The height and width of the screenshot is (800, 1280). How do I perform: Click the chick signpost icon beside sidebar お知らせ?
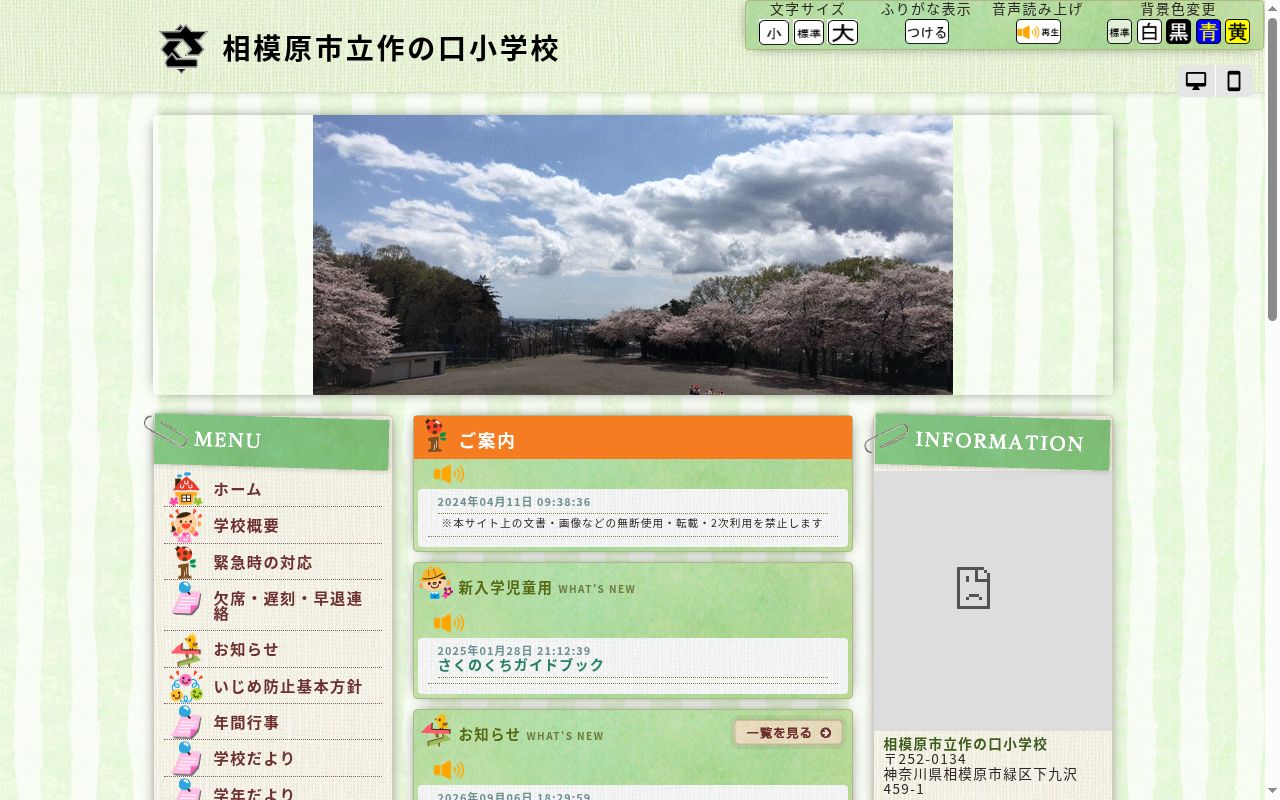point(186,650)
